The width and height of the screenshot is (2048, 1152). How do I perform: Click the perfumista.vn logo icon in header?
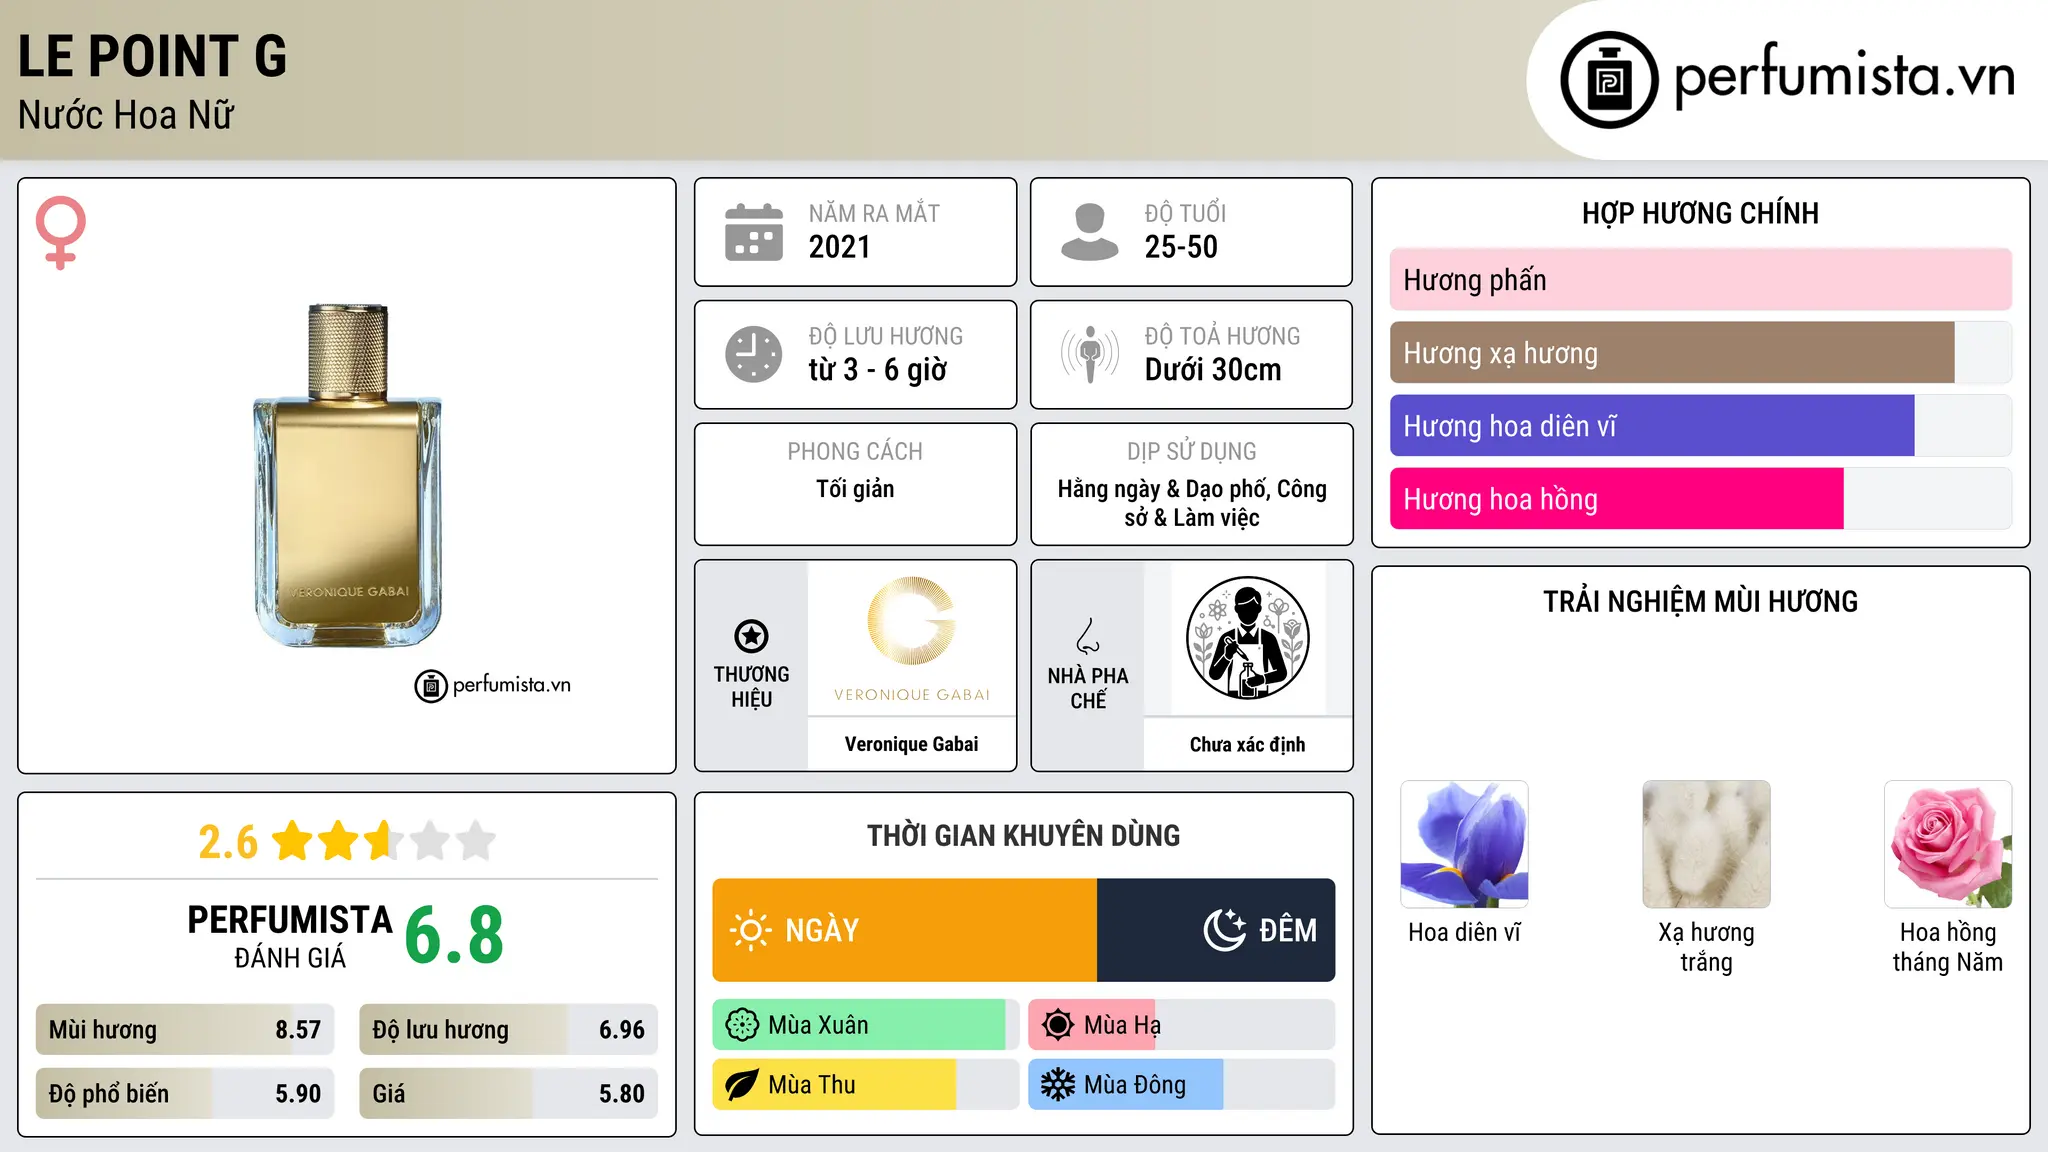coord(1609,80)
